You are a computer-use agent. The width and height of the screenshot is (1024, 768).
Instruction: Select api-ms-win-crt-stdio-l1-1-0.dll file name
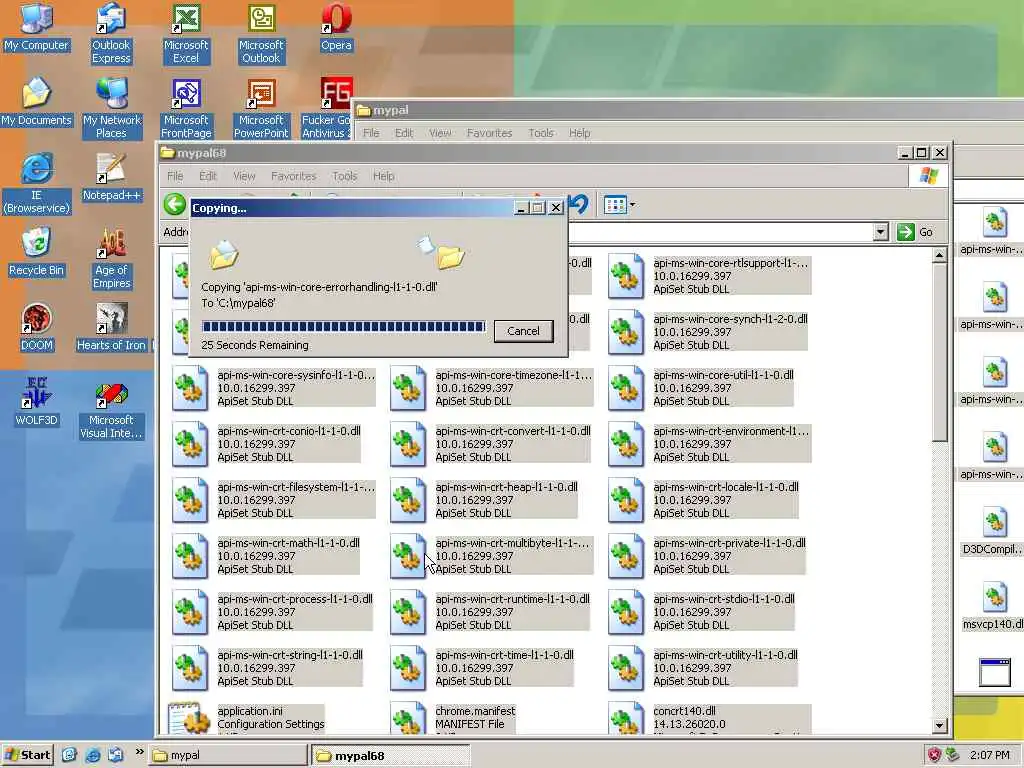[724, 599]
